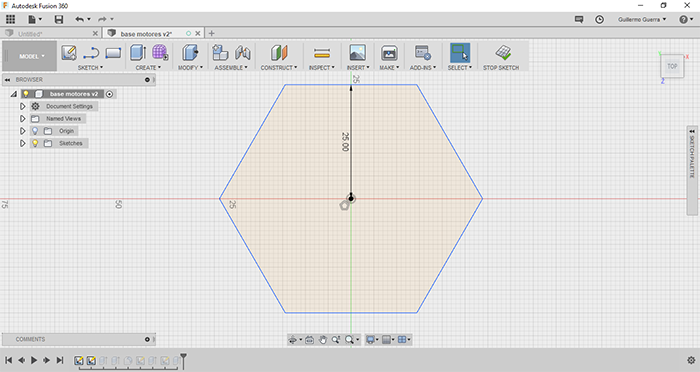
Task: Open the Grid and Snaps dropdown
Action: 388,340
